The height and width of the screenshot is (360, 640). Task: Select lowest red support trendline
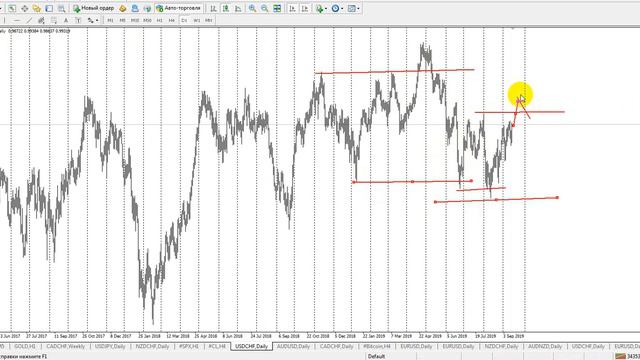tap(496, 200)
